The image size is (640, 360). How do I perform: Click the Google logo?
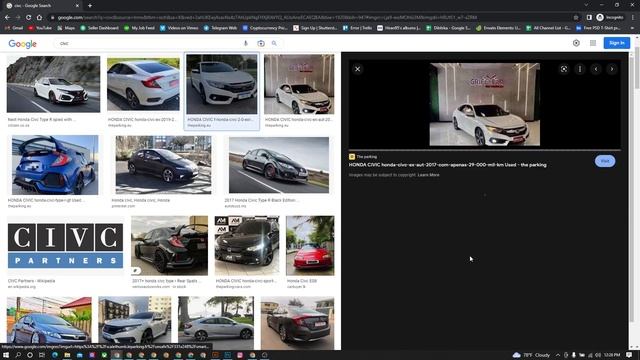pos(22,44)
